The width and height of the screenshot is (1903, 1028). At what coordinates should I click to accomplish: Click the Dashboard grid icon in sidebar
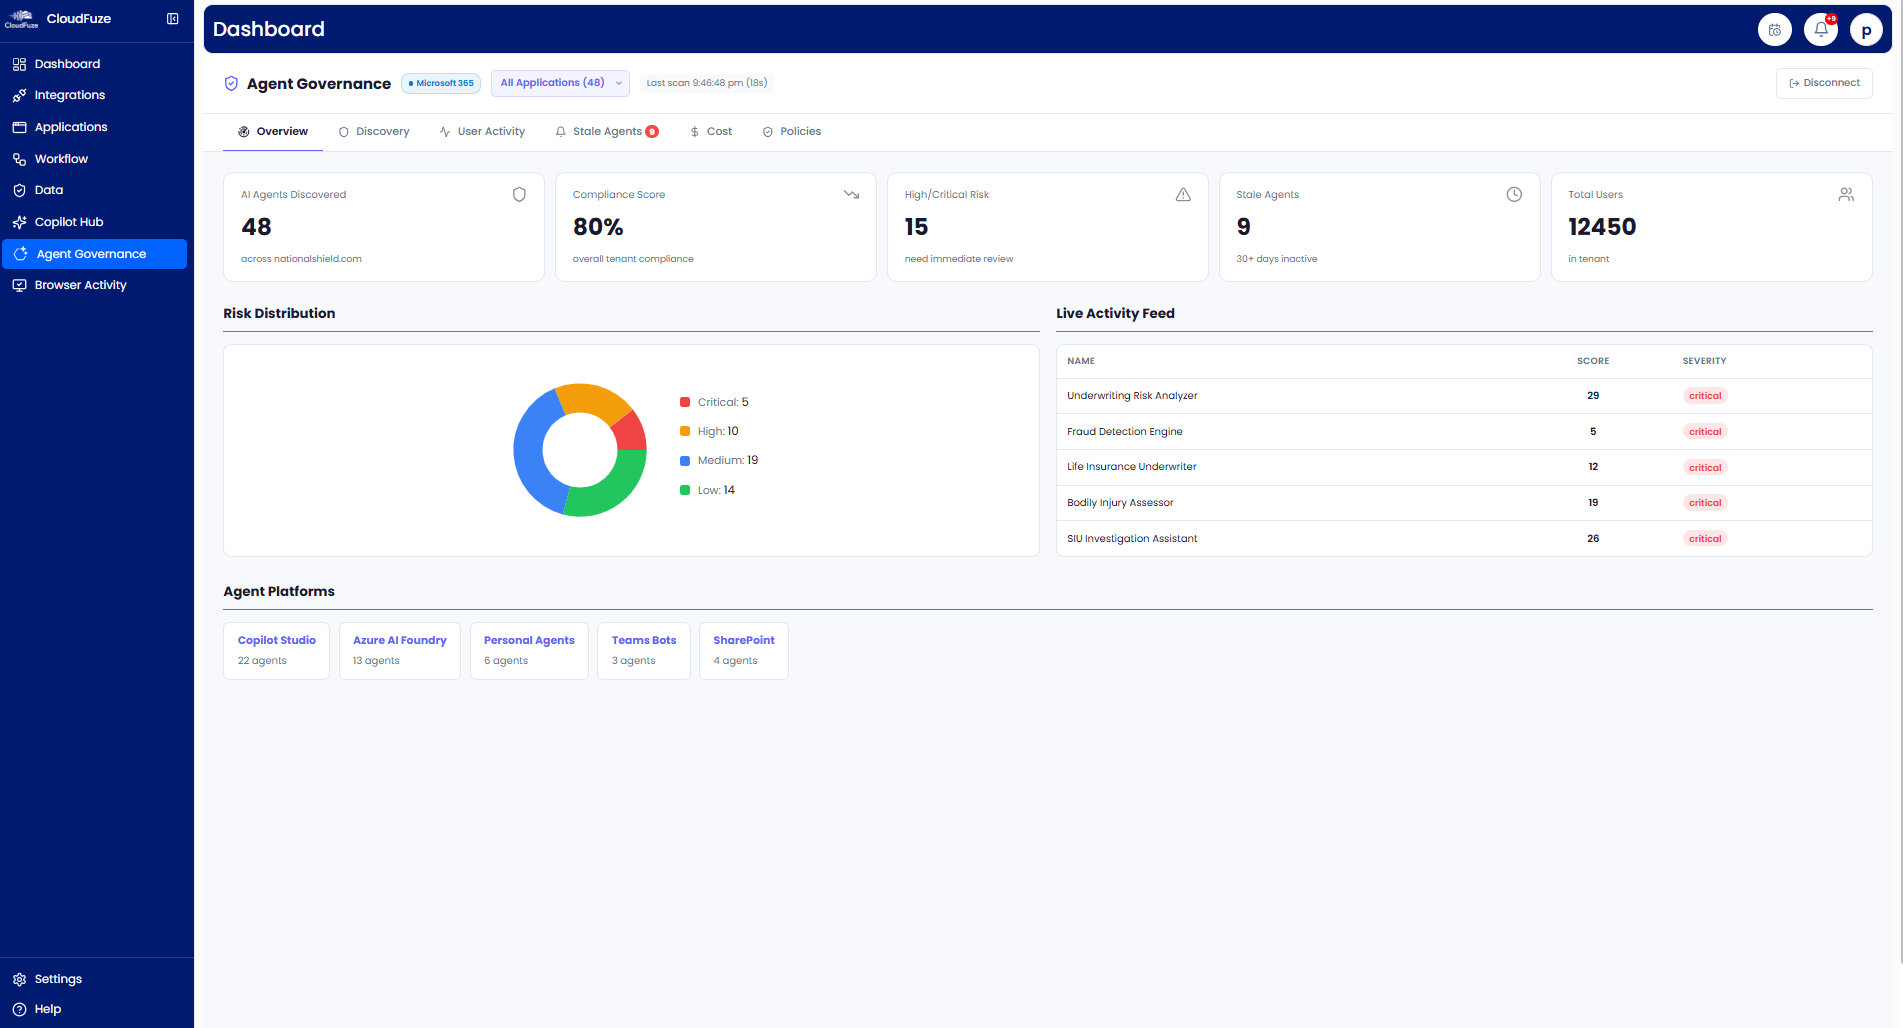(x=19, y=64)
